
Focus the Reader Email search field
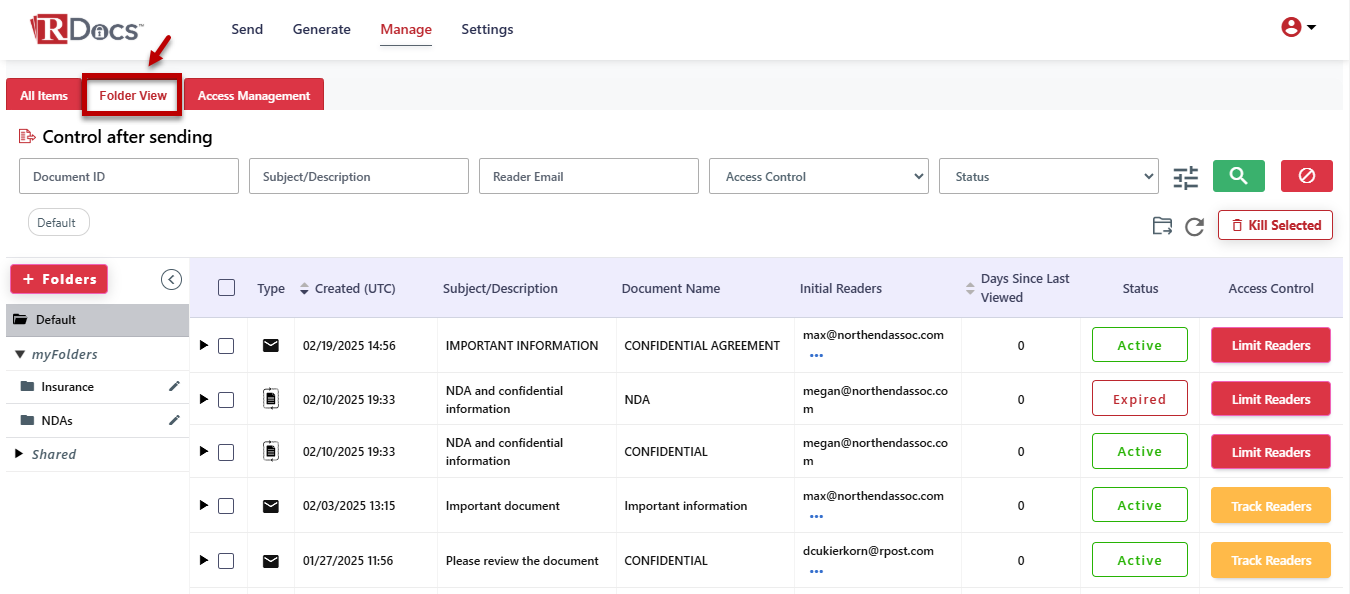589,176
